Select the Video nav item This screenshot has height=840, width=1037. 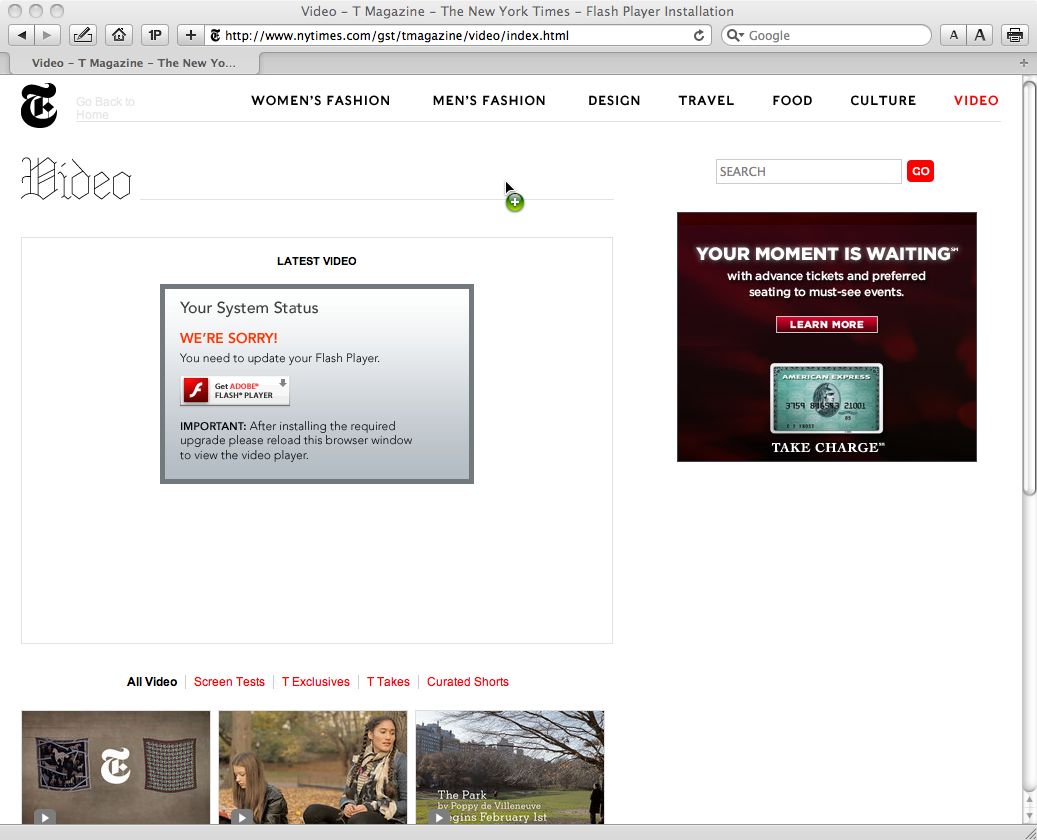coord(976,101)
